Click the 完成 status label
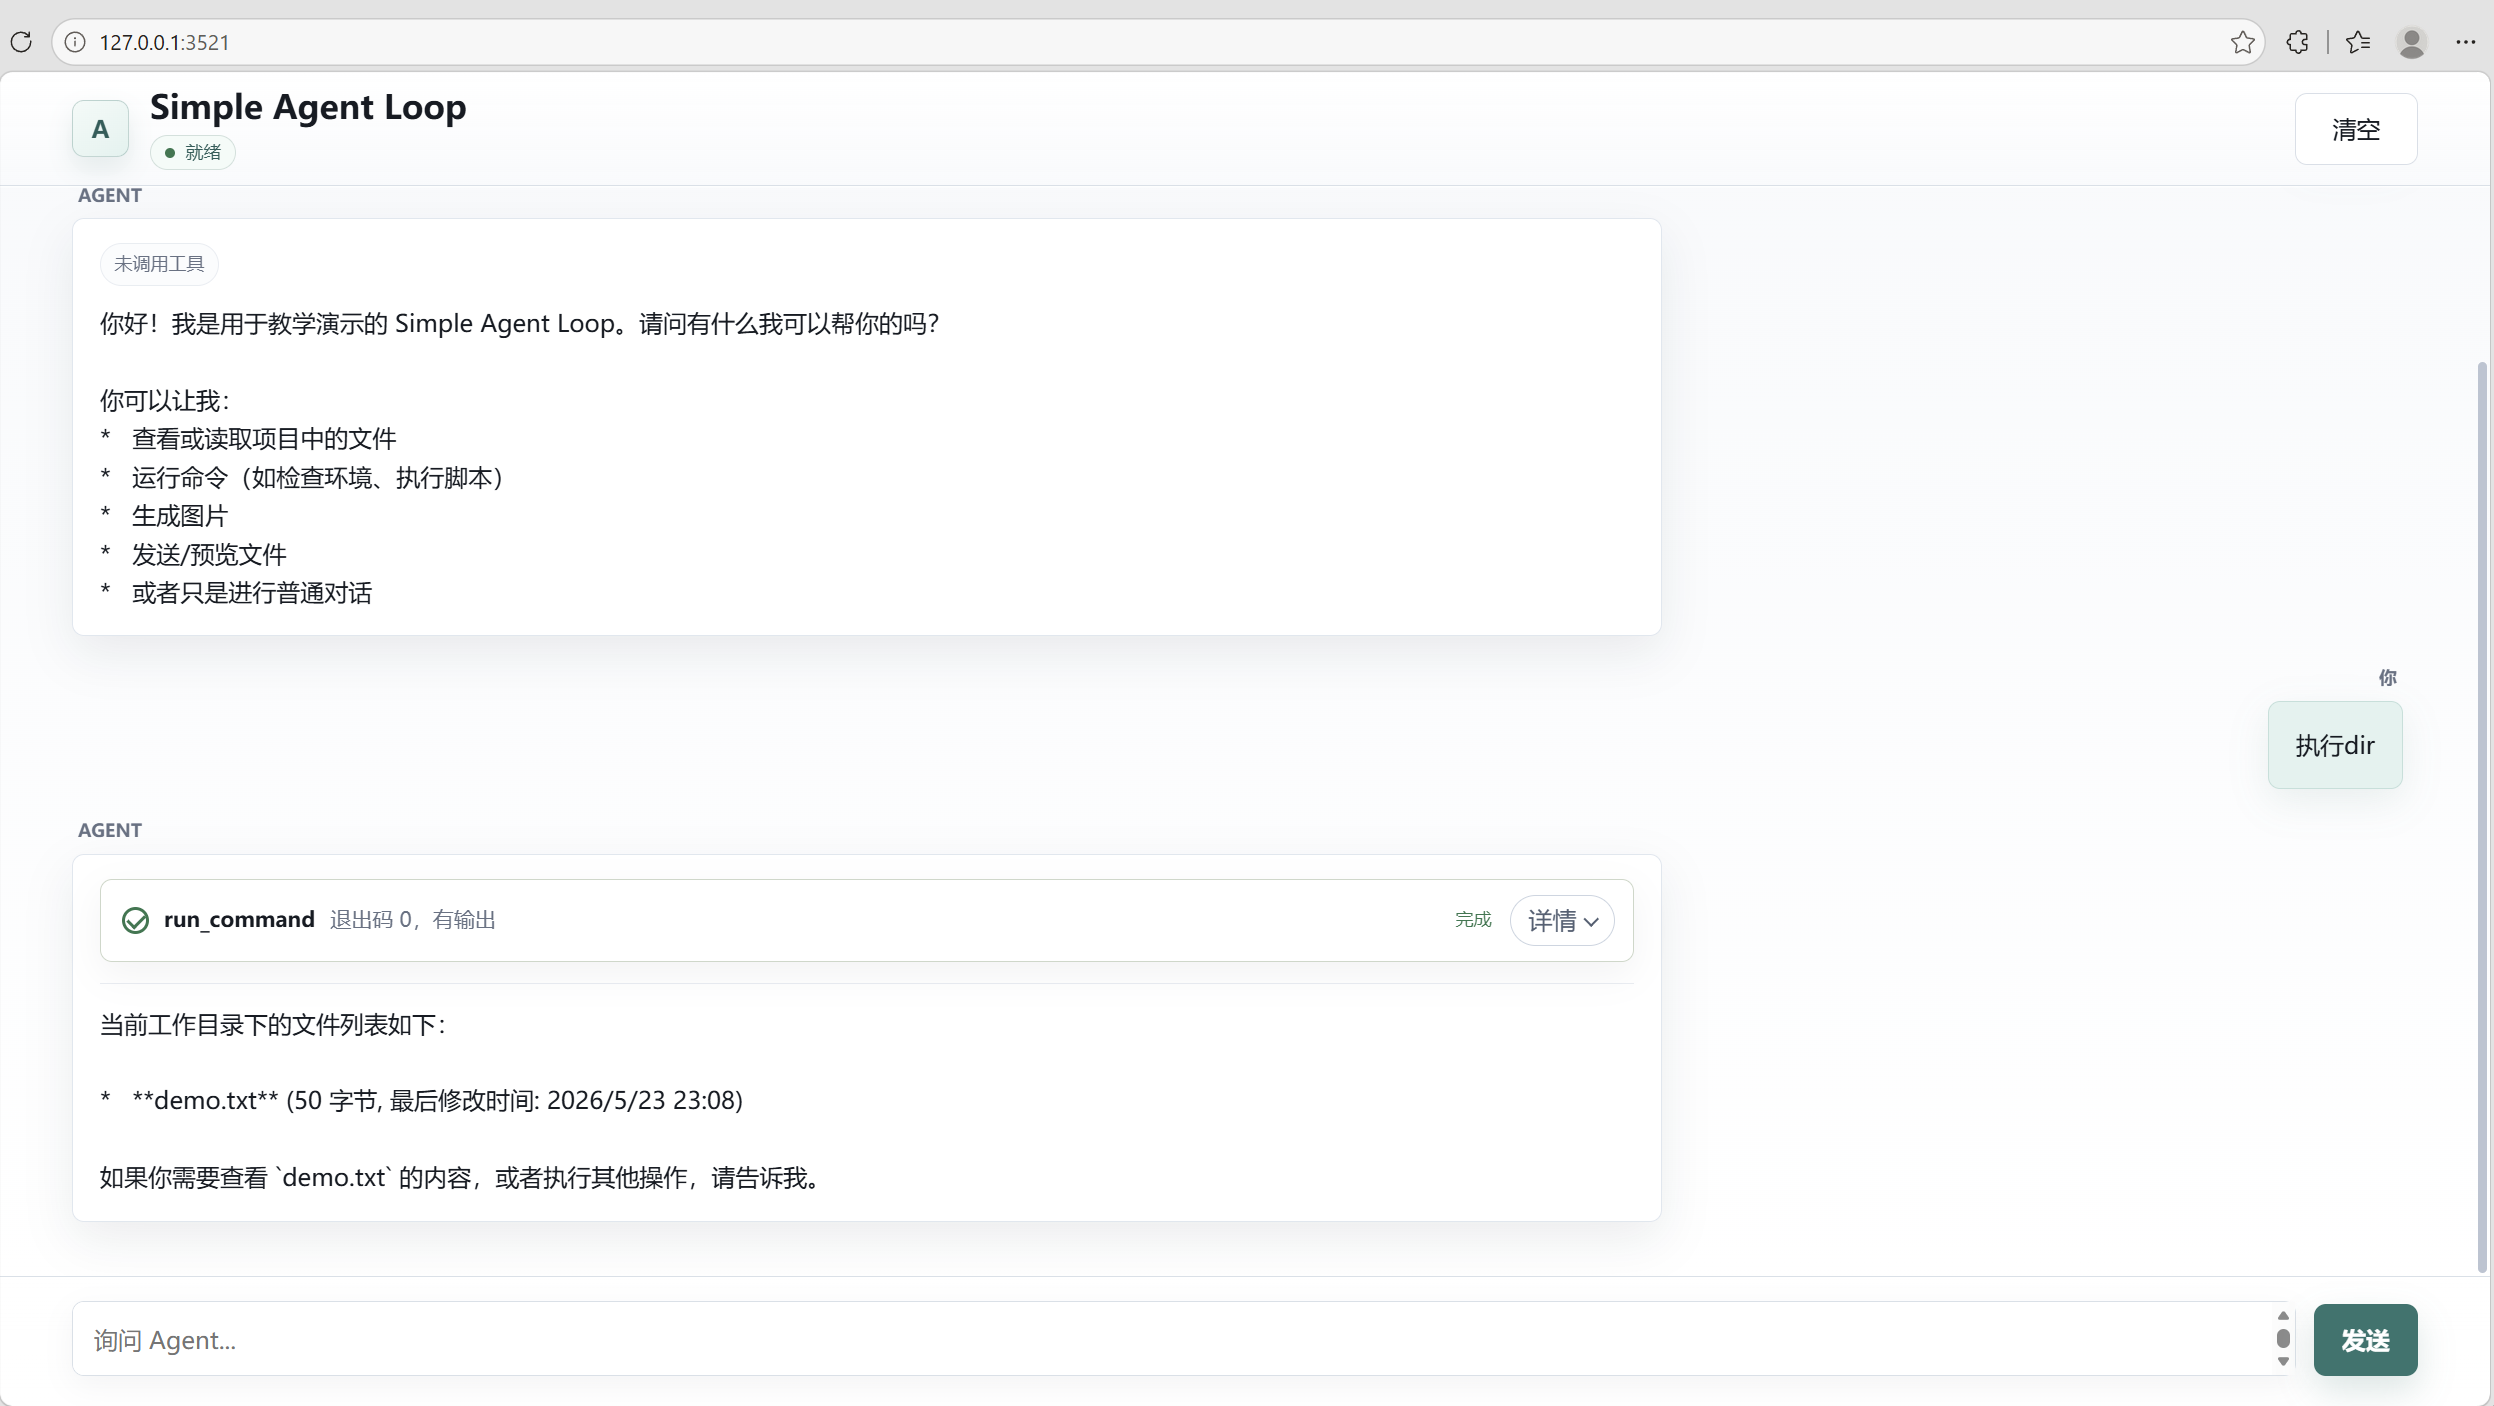 tap(1473, 920)
